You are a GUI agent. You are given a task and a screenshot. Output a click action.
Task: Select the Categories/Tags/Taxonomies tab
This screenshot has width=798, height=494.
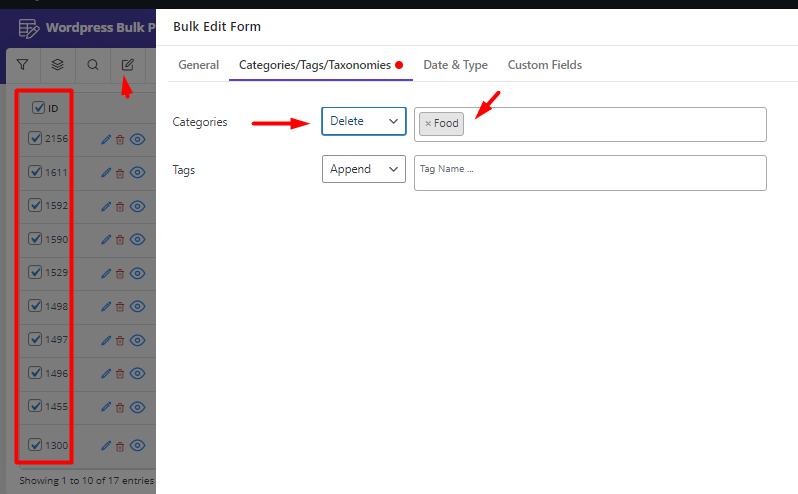click(x=321, y=65)
